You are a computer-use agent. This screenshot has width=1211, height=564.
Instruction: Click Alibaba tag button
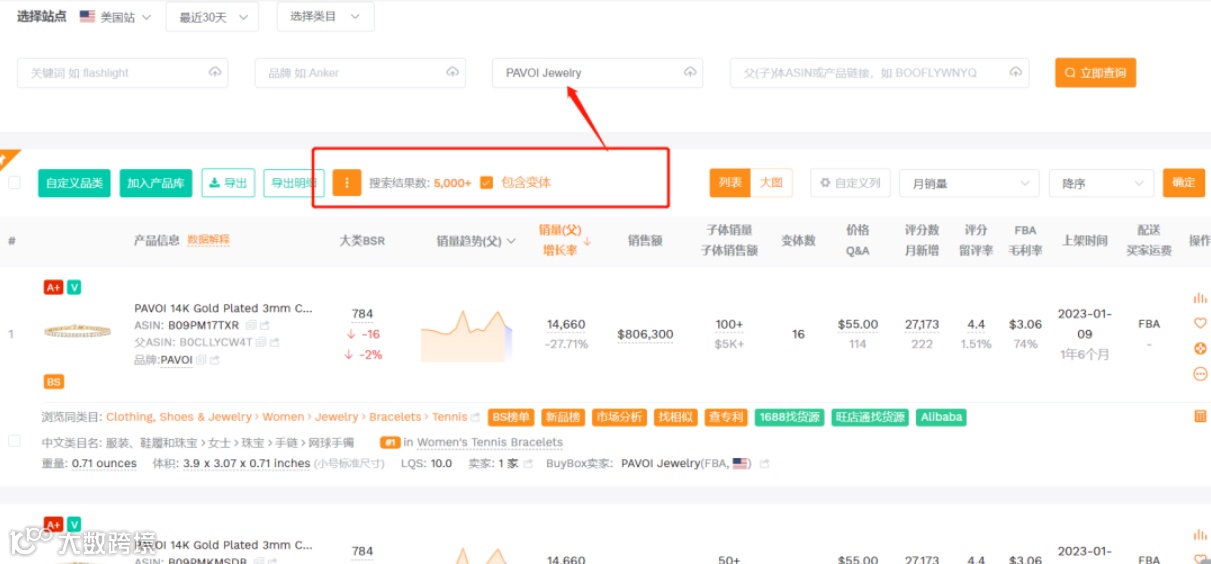[x=941, y=417]
